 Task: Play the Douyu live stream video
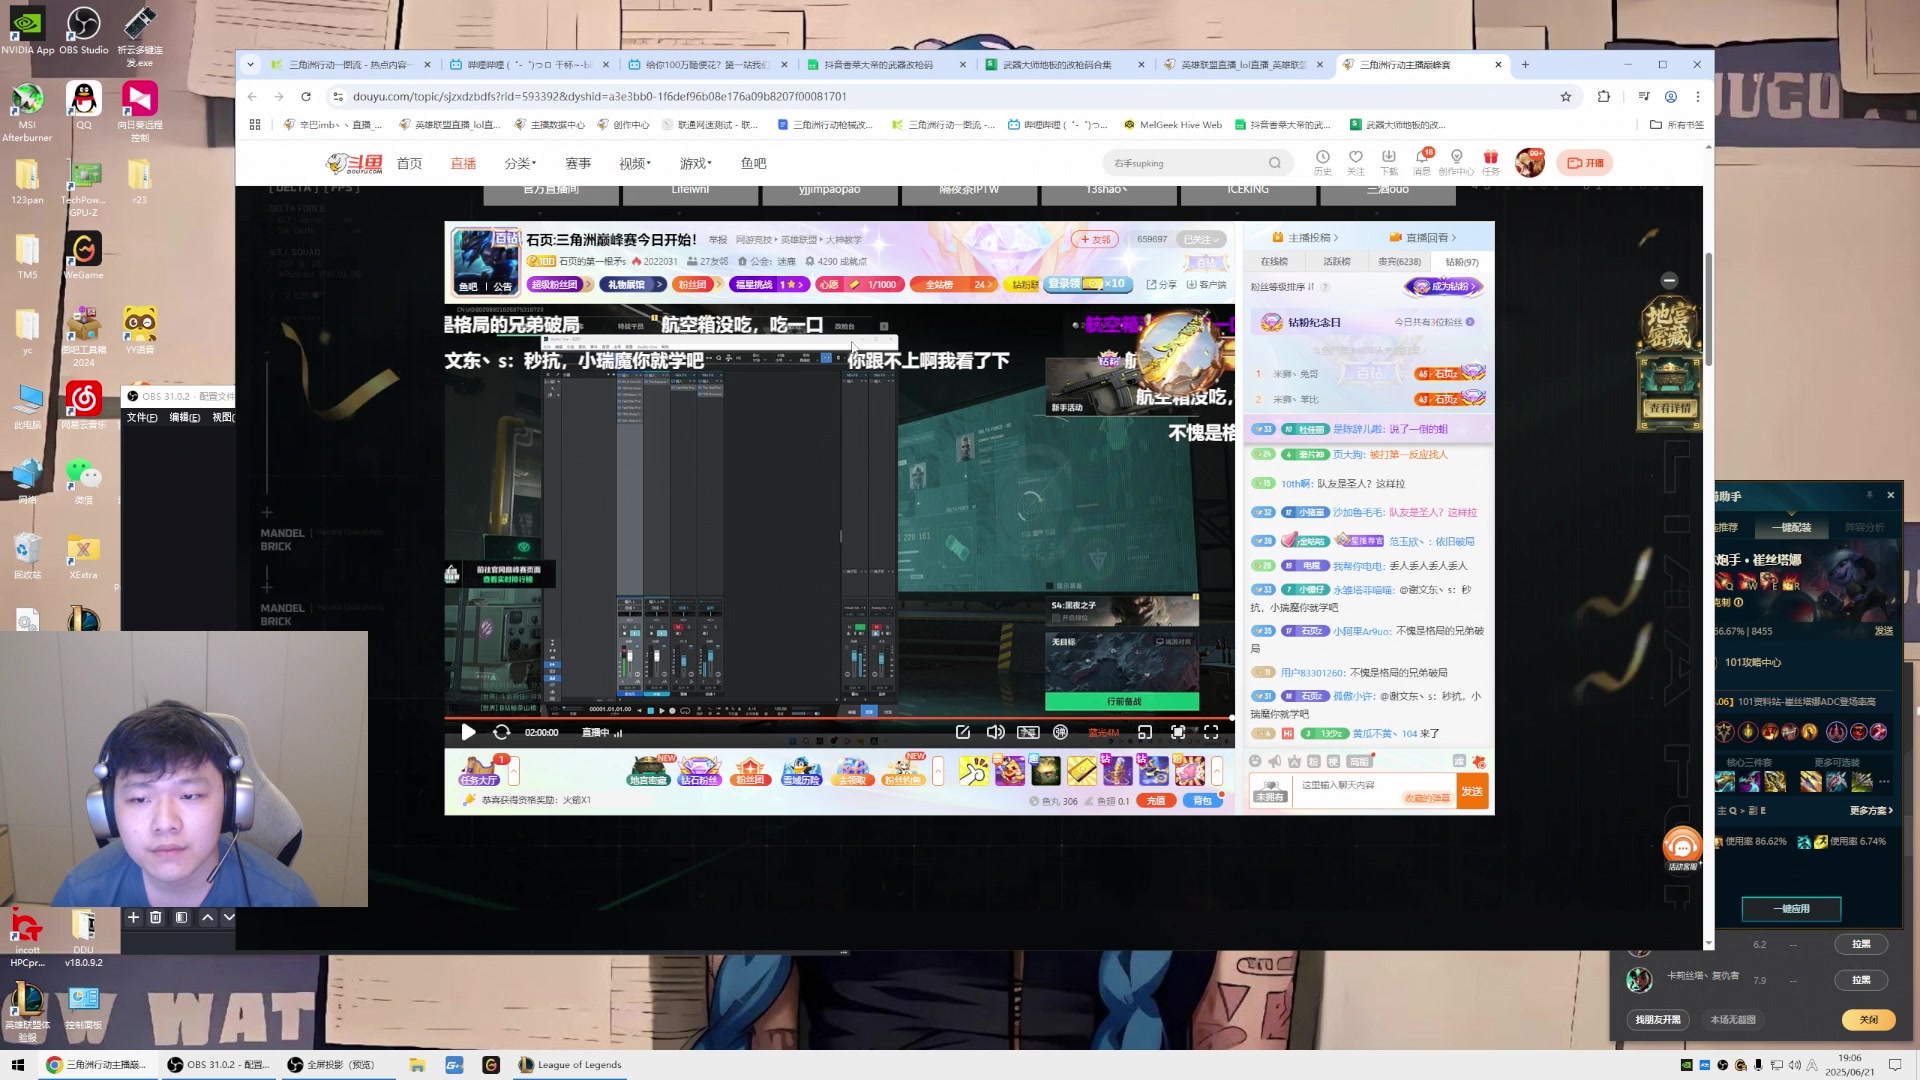click(x=468, y=732)
